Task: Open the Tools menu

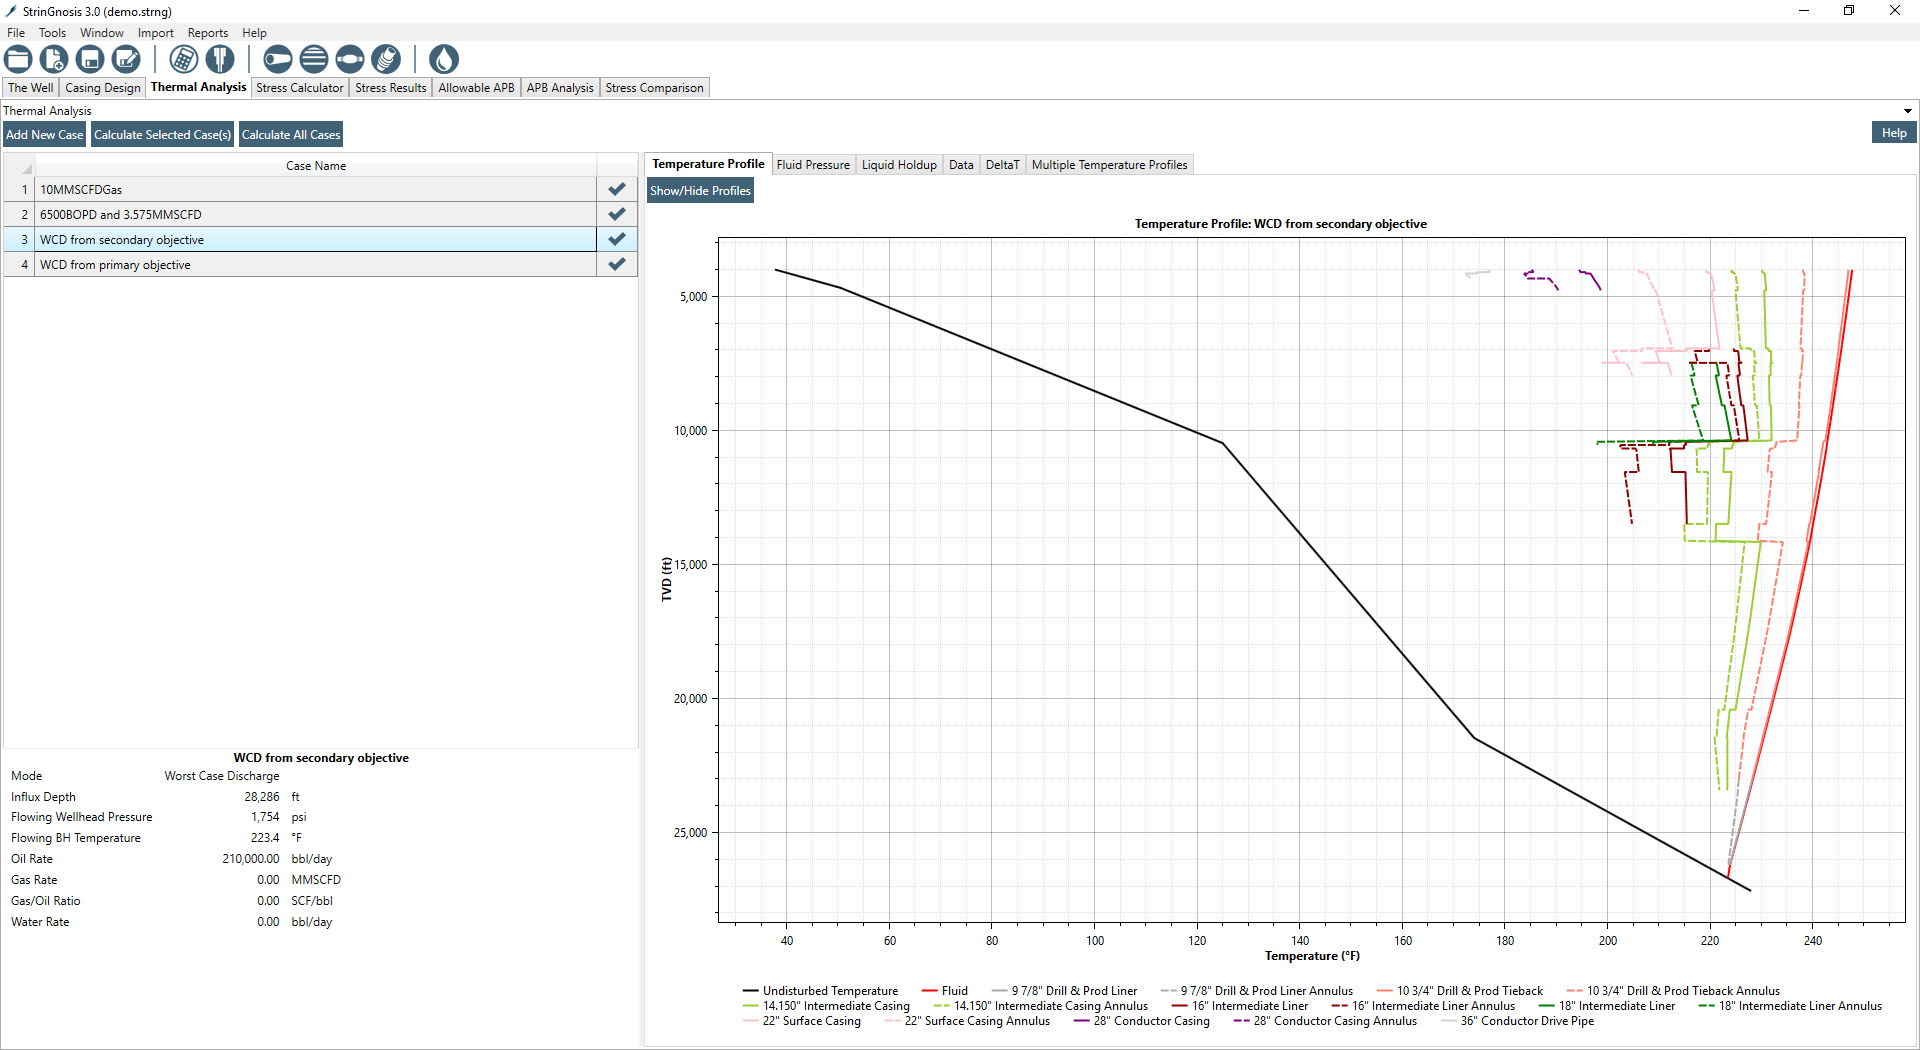Action: [x=52, y=33]
